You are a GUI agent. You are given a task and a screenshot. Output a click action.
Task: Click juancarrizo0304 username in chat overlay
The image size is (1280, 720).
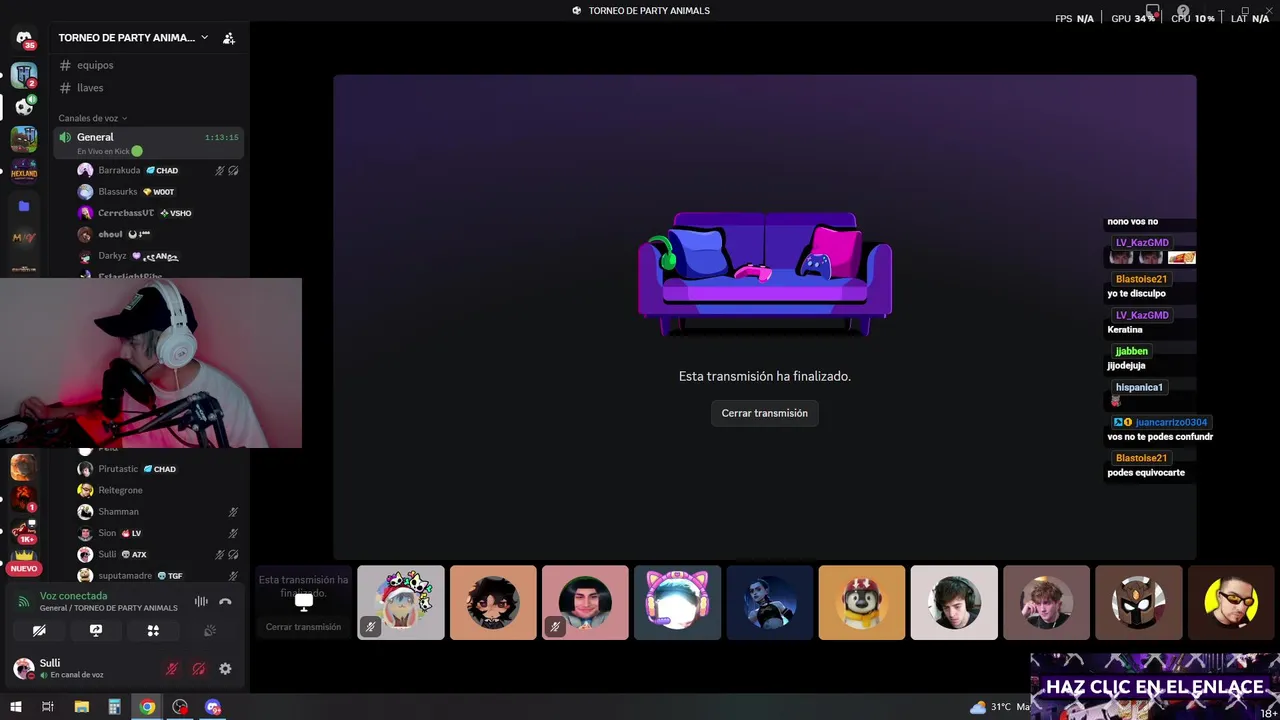point(1171,422)
